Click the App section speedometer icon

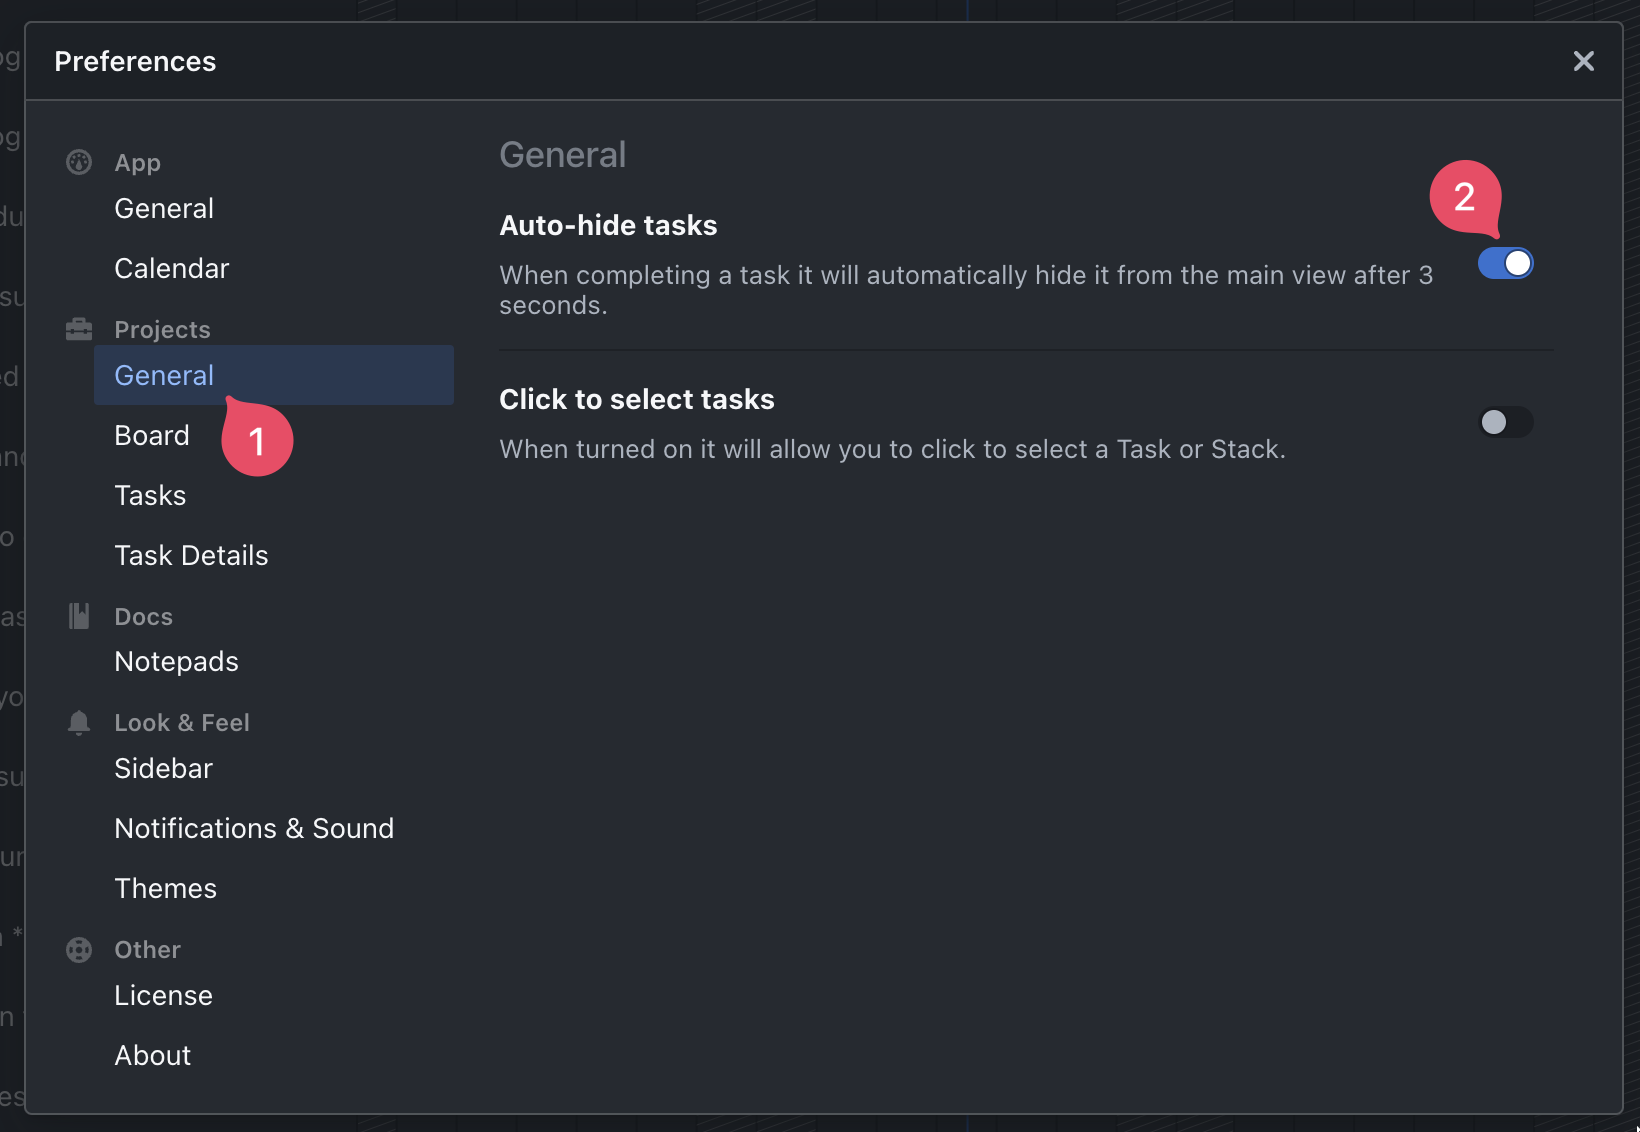(x=79, y=162)
